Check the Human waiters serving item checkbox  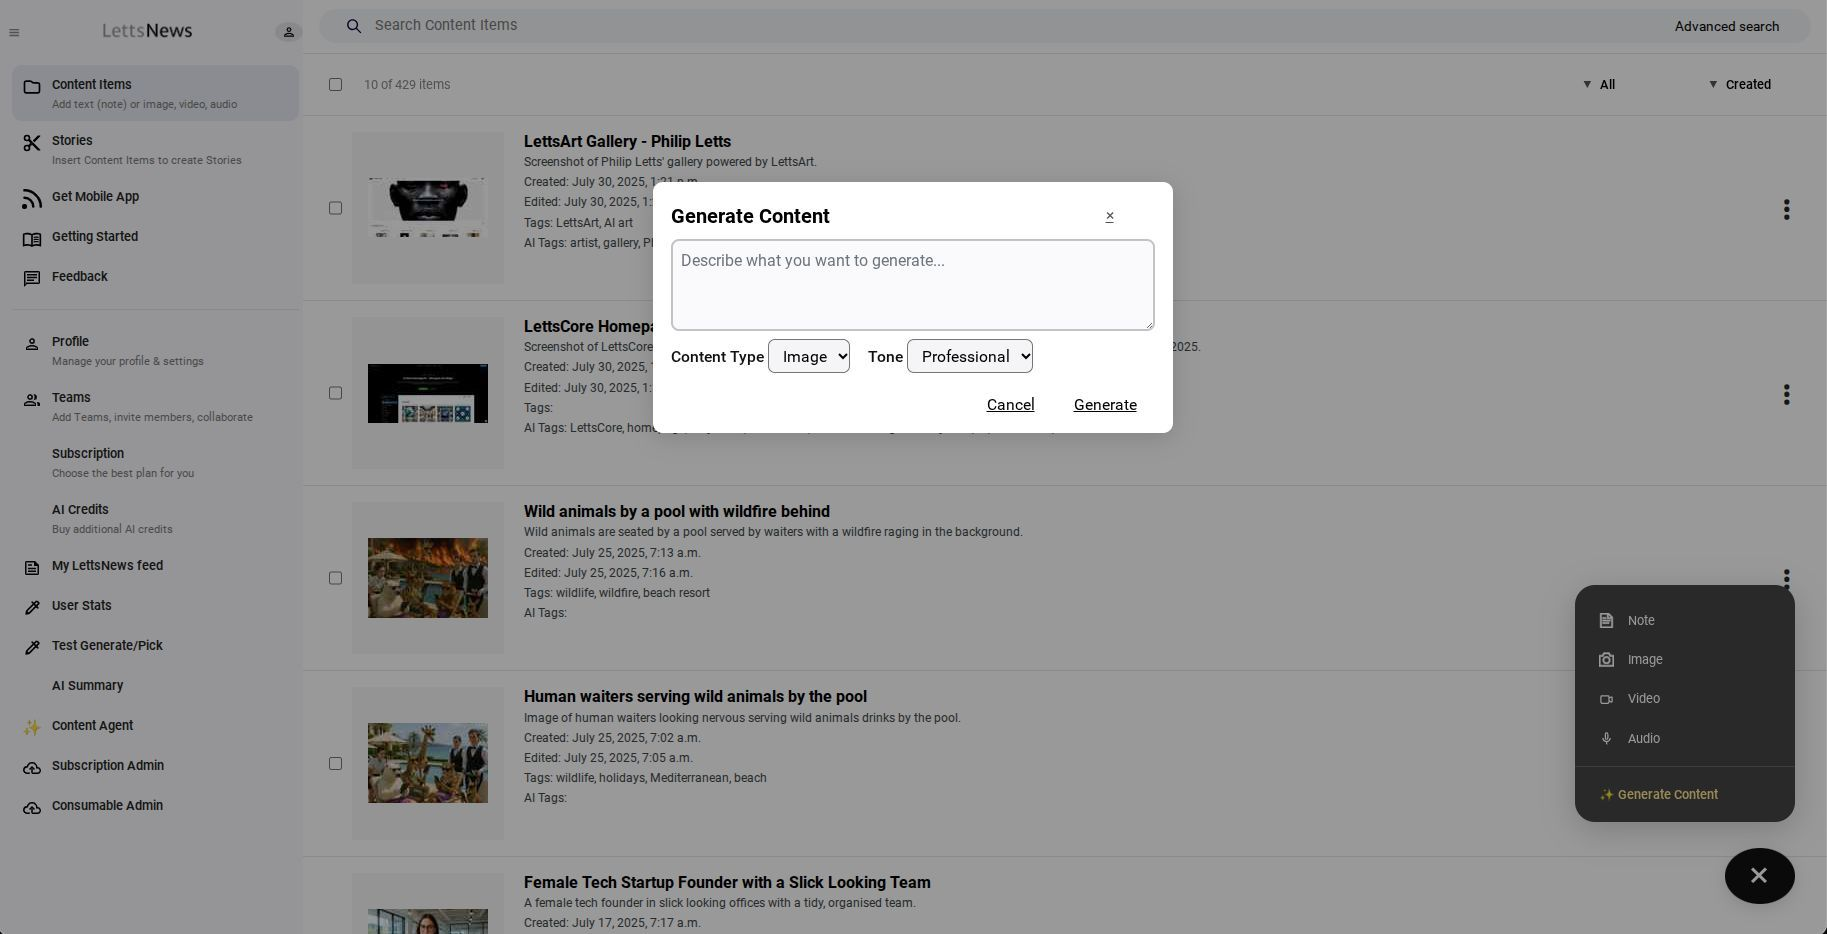coord(336,764)
